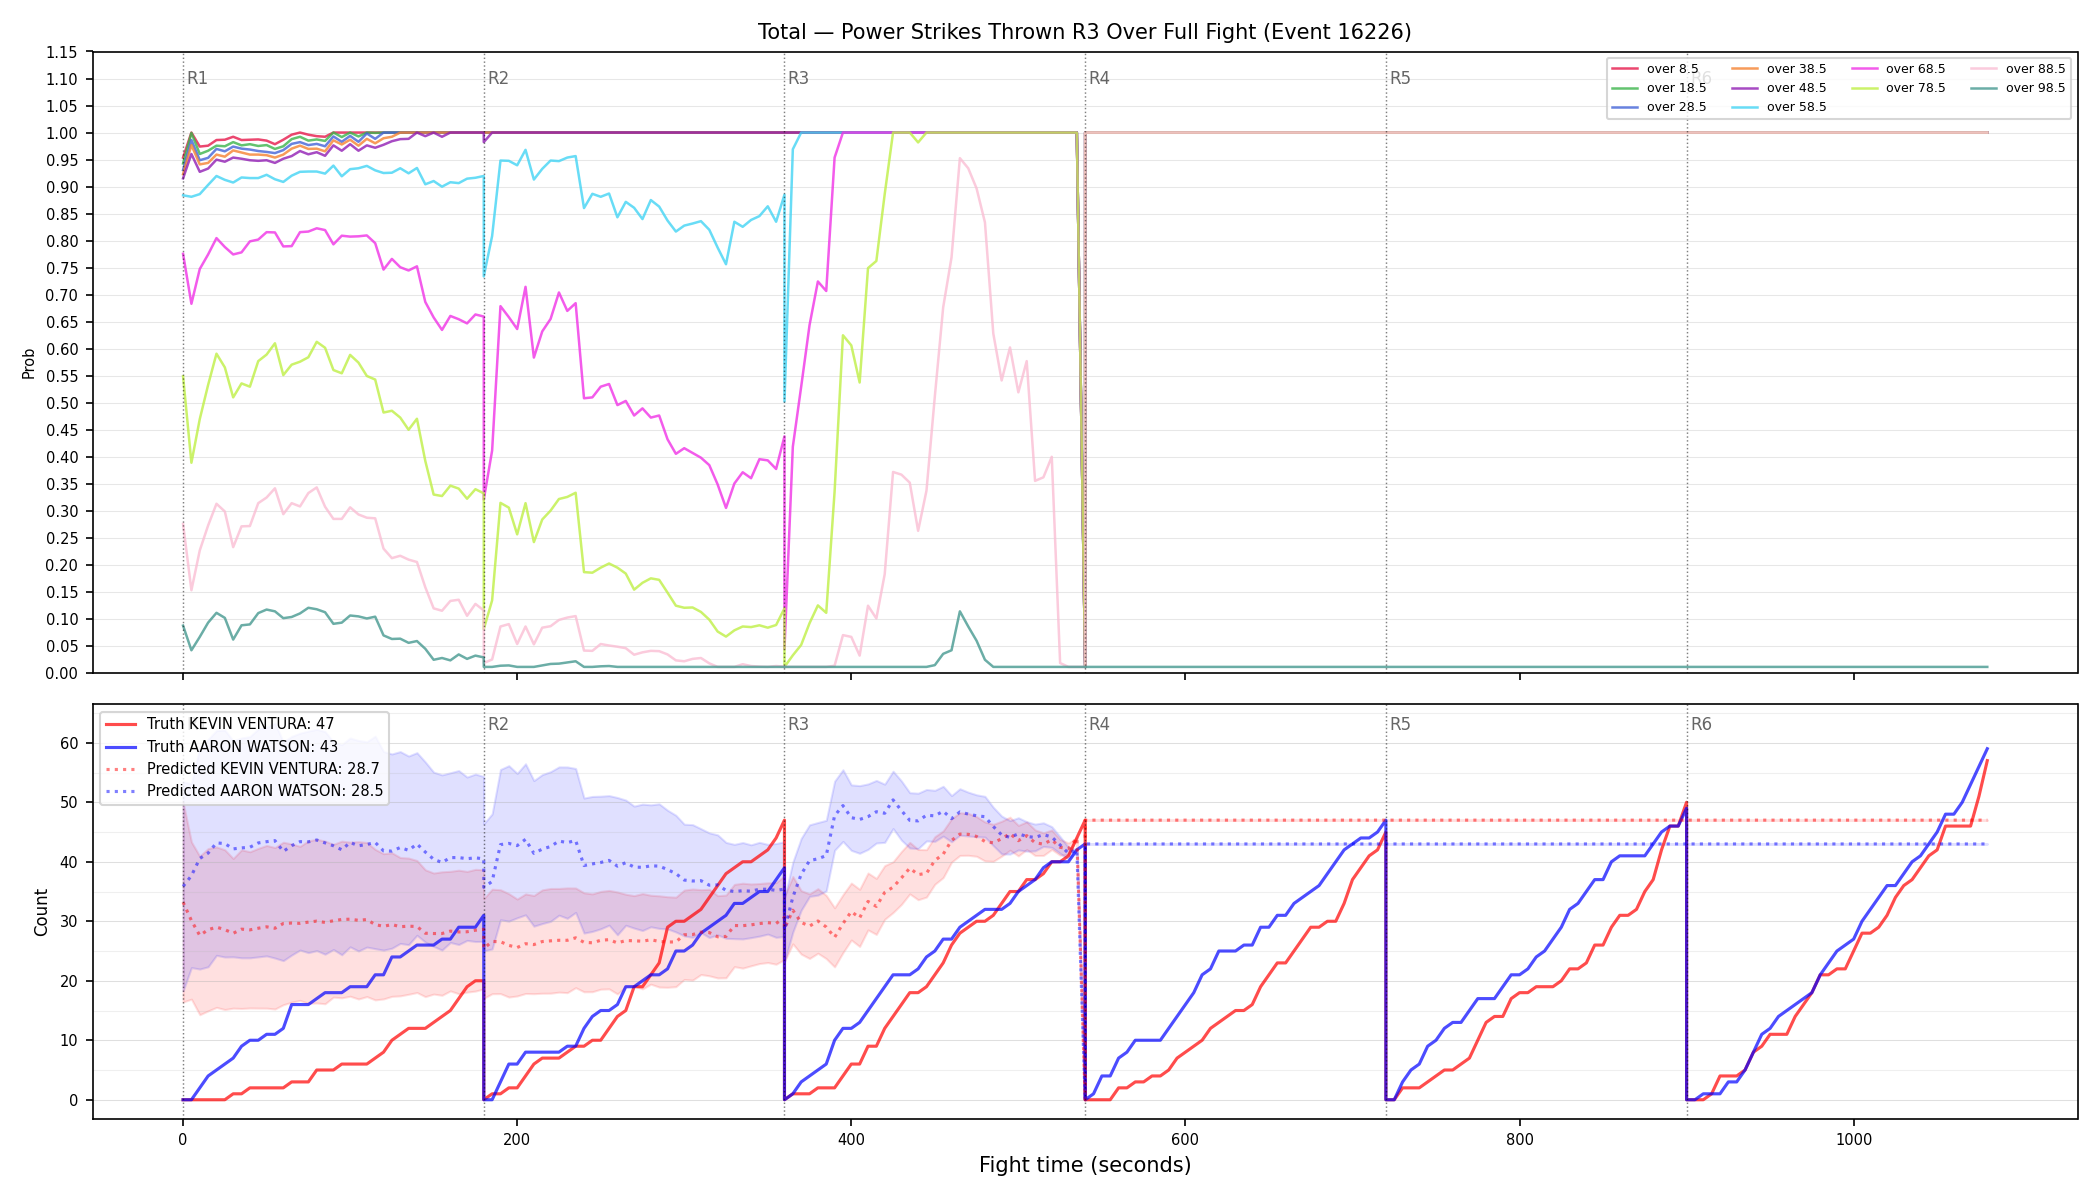The width and height of the screenshot is (2100, 1200).
Task: Click the 0.25 tick on Prob axis
Action: [61, 538]
